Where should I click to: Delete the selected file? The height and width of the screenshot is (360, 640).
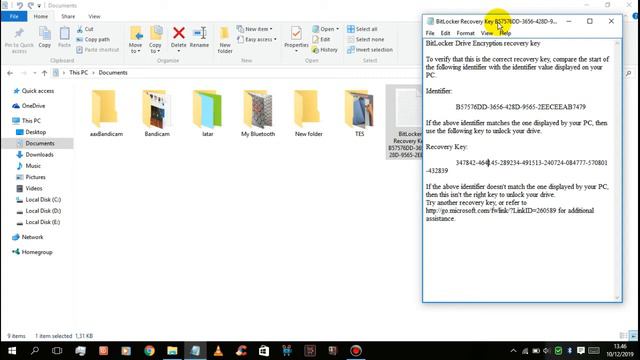(x=178, y=39)
